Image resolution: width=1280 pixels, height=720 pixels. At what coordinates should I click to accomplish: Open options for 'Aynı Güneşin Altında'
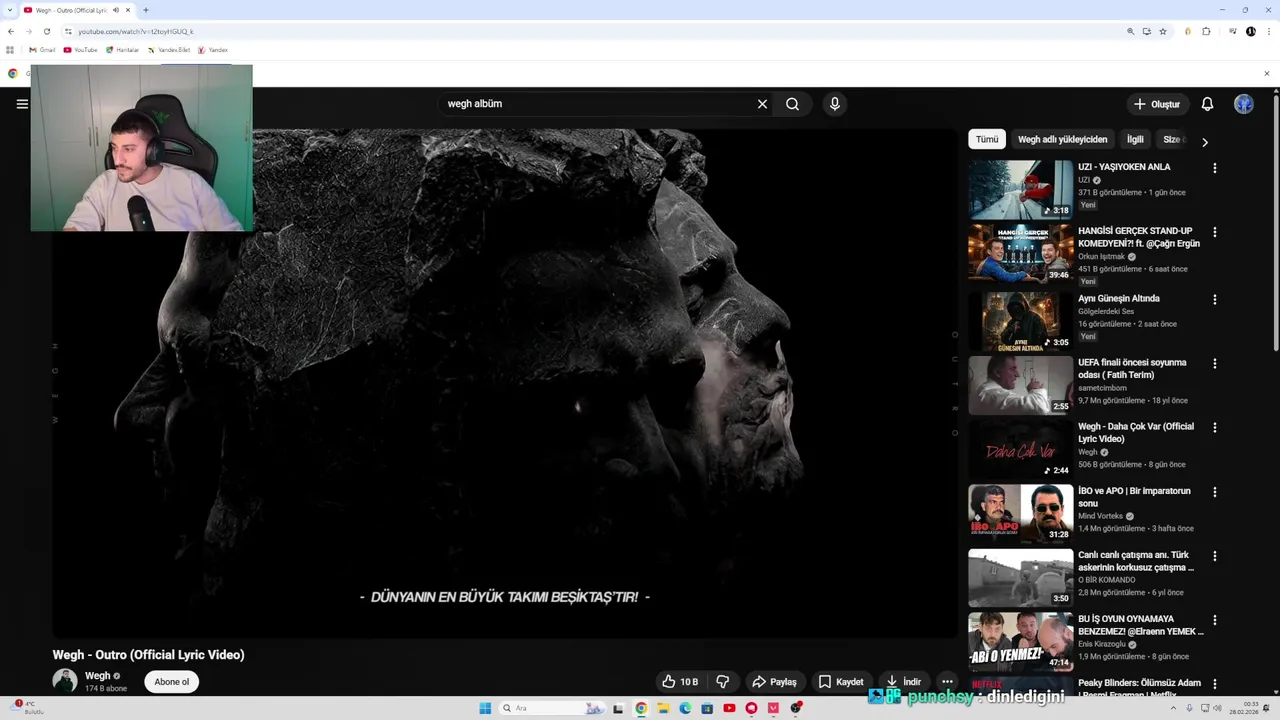pyautogui.click(x=1215, y=300)
